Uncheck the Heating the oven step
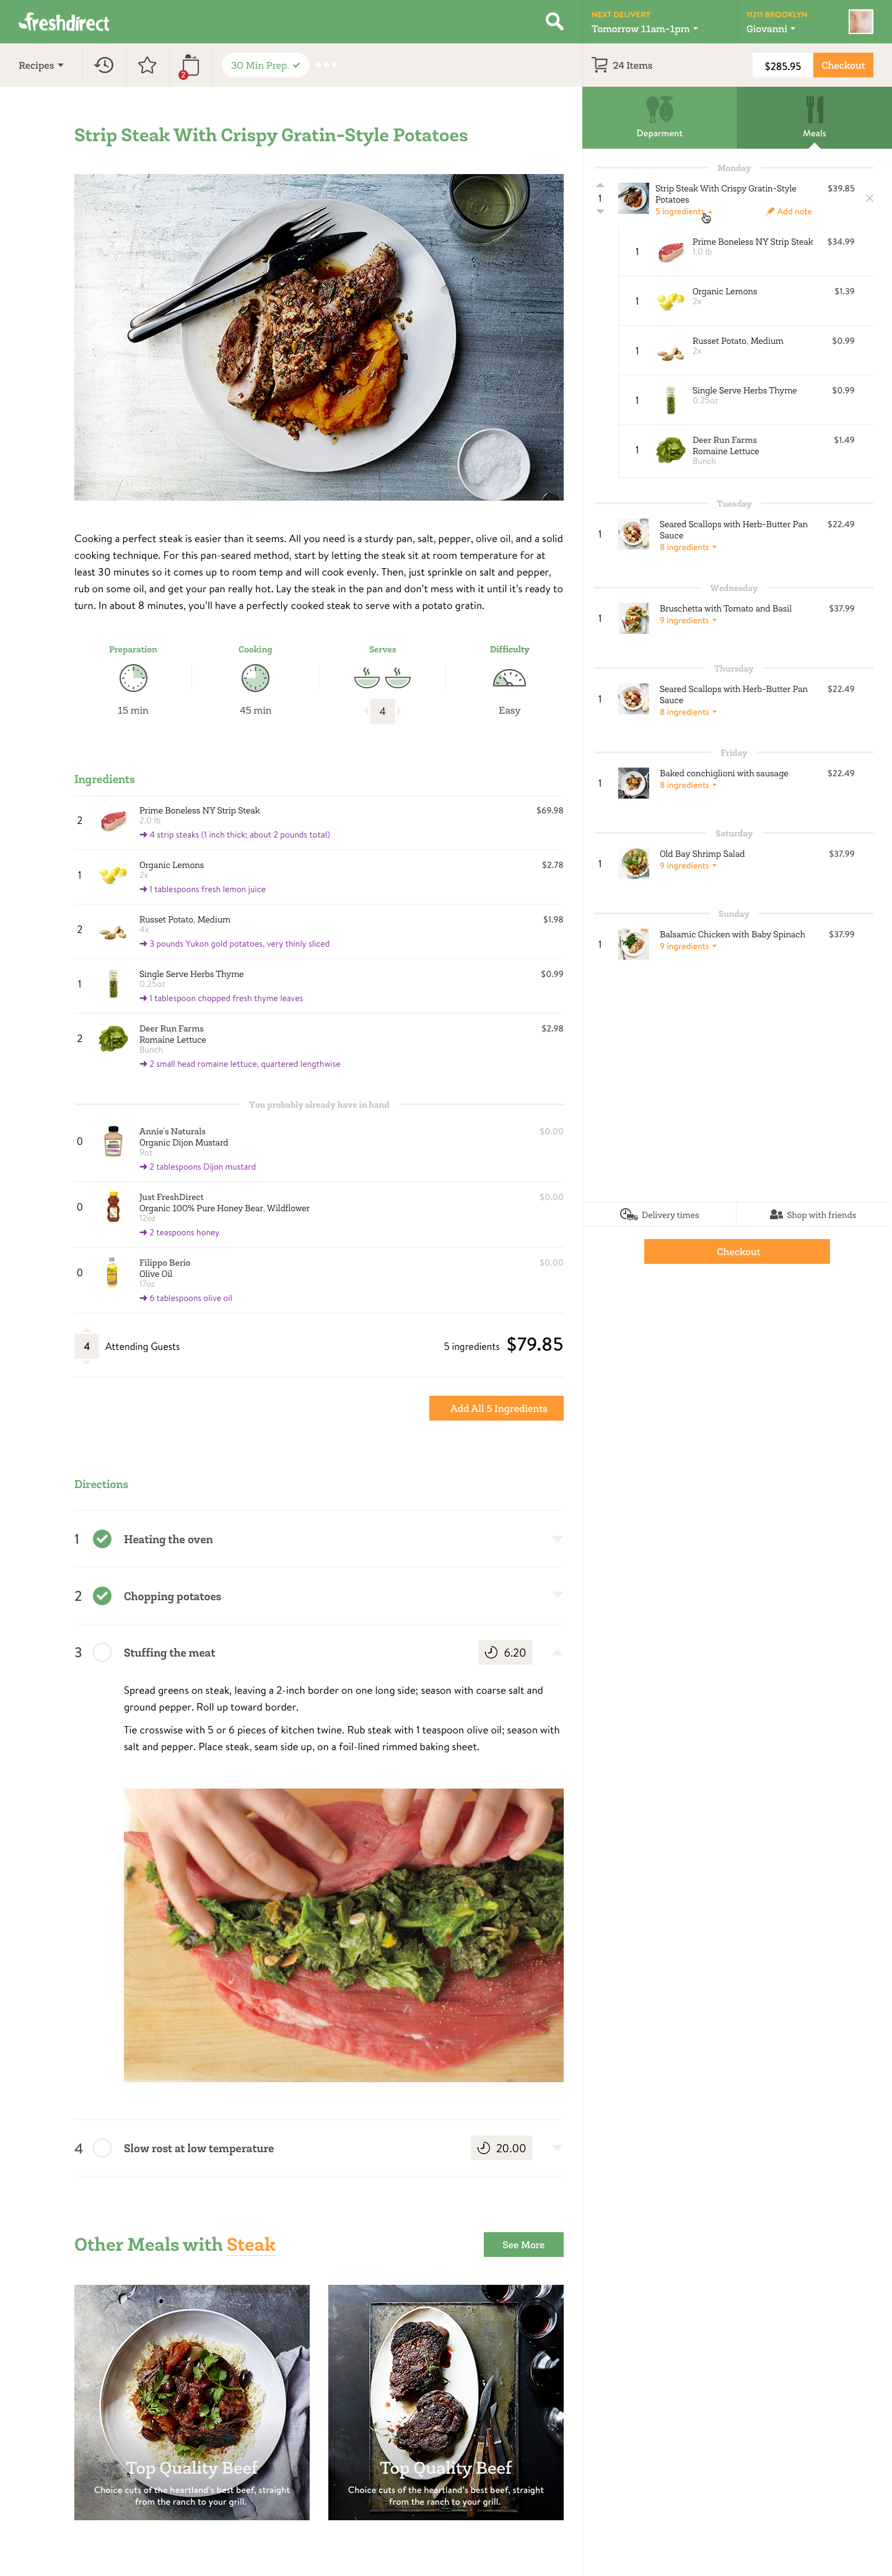Viewport: 892px width, 2576px height. pyautogui.click(x=102, y=1539)
